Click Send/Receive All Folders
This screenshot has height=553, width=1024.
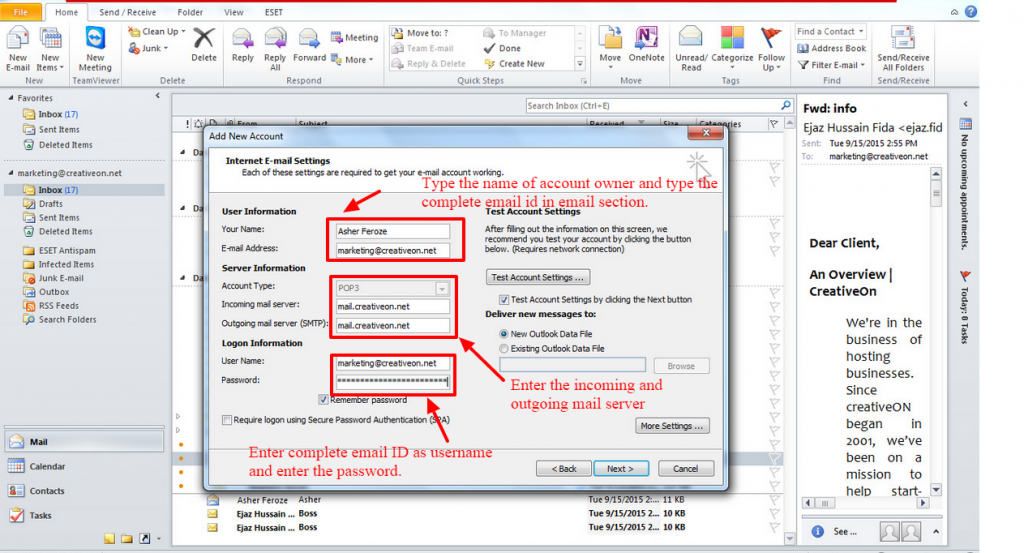coord(903,49)
